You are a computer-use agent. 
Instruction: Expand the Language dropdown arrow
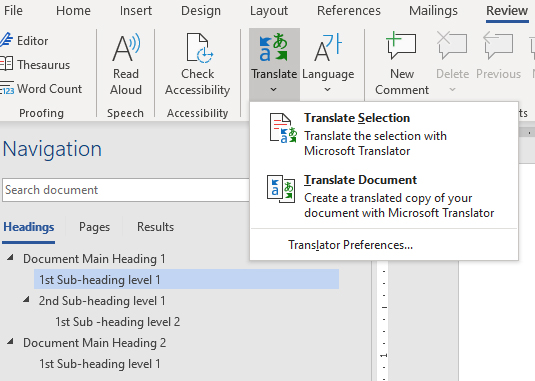tap(327, 90)
